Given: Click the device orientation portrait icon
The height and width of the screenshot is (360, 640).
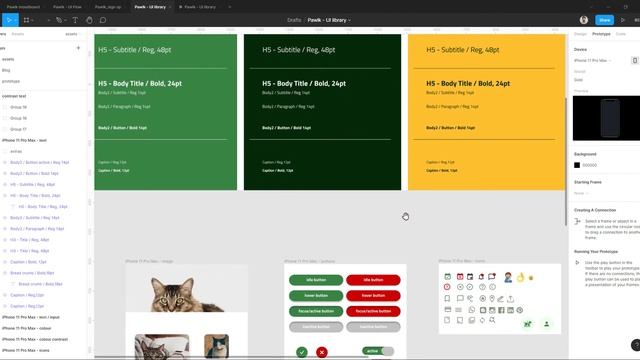Looking at the screenshot, I should 635,60.
